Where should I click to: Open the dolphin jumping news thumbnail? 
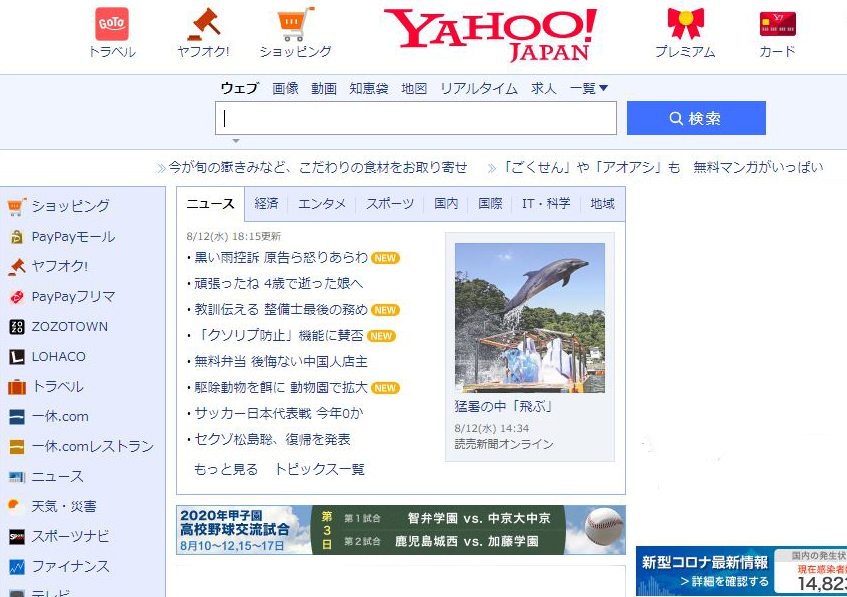point(529,318)
